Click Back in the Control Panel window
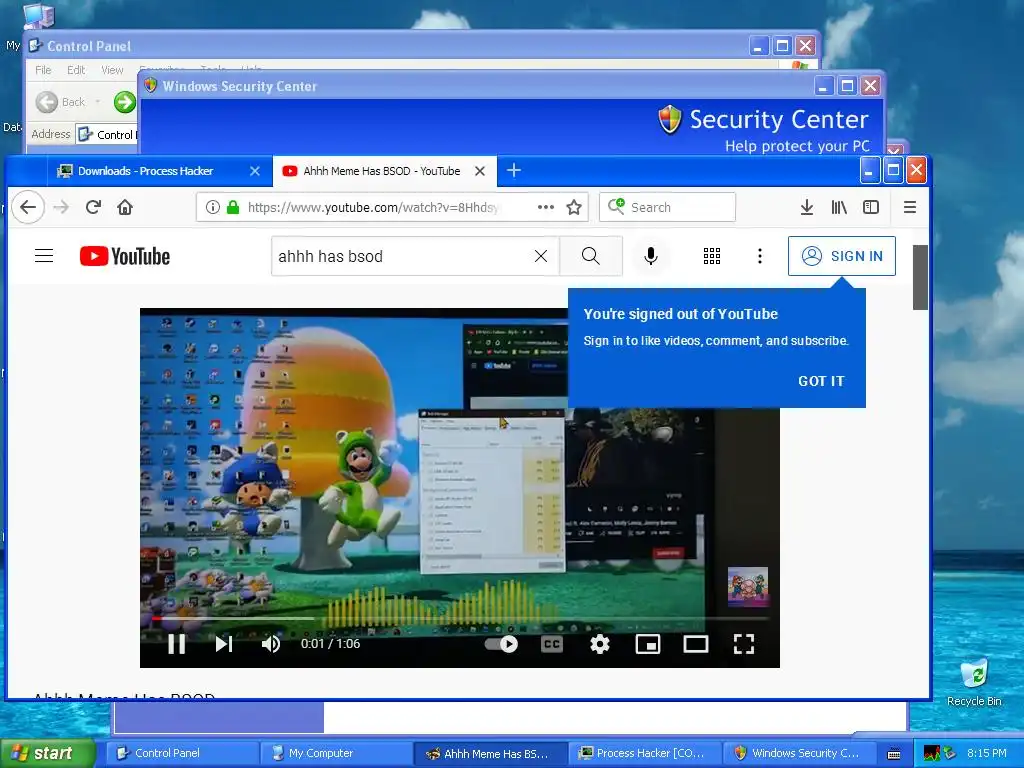This screenshot has height=768, width=1024. point(61,102)
